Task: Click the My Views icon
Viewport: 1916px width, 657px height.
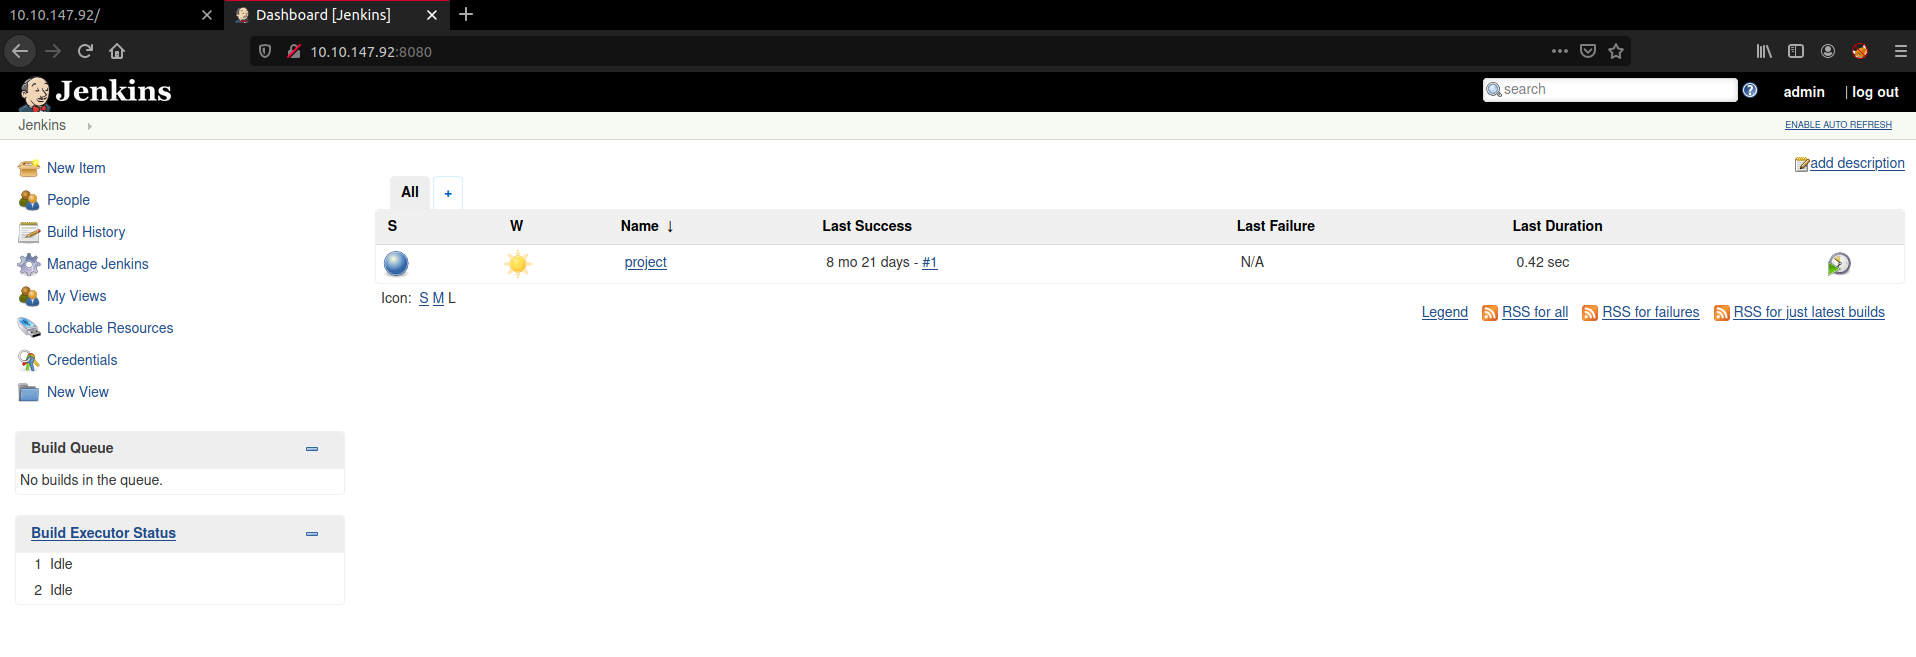Action: 29,296
